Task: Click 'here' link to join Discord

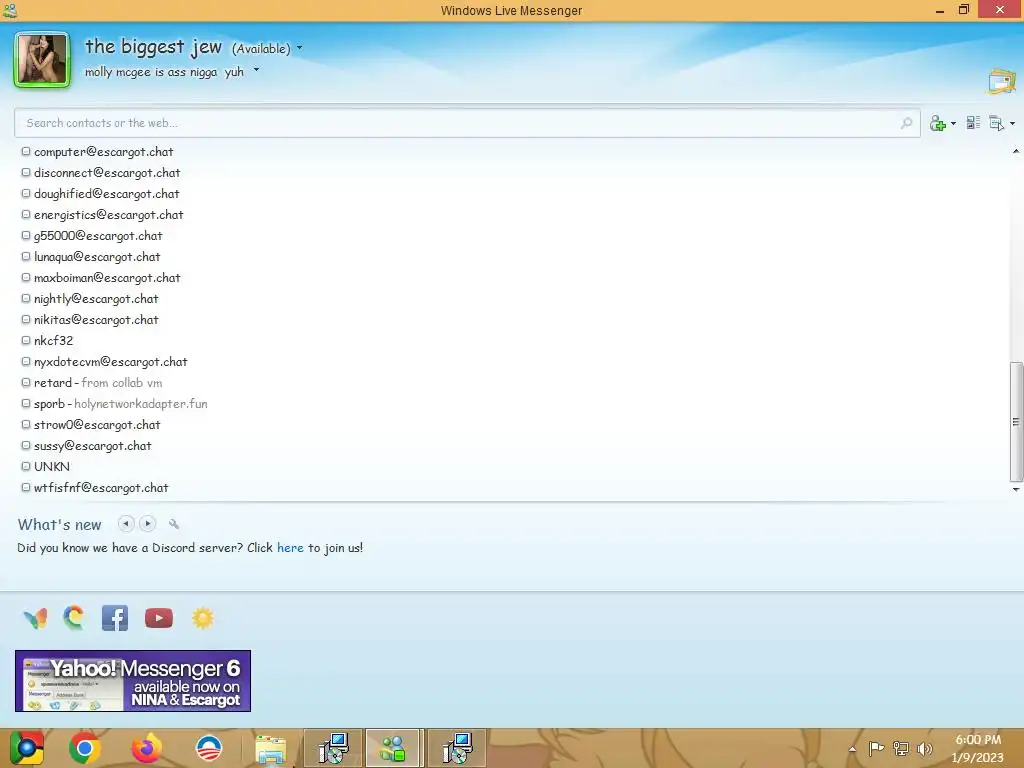Action: point(290,548)
